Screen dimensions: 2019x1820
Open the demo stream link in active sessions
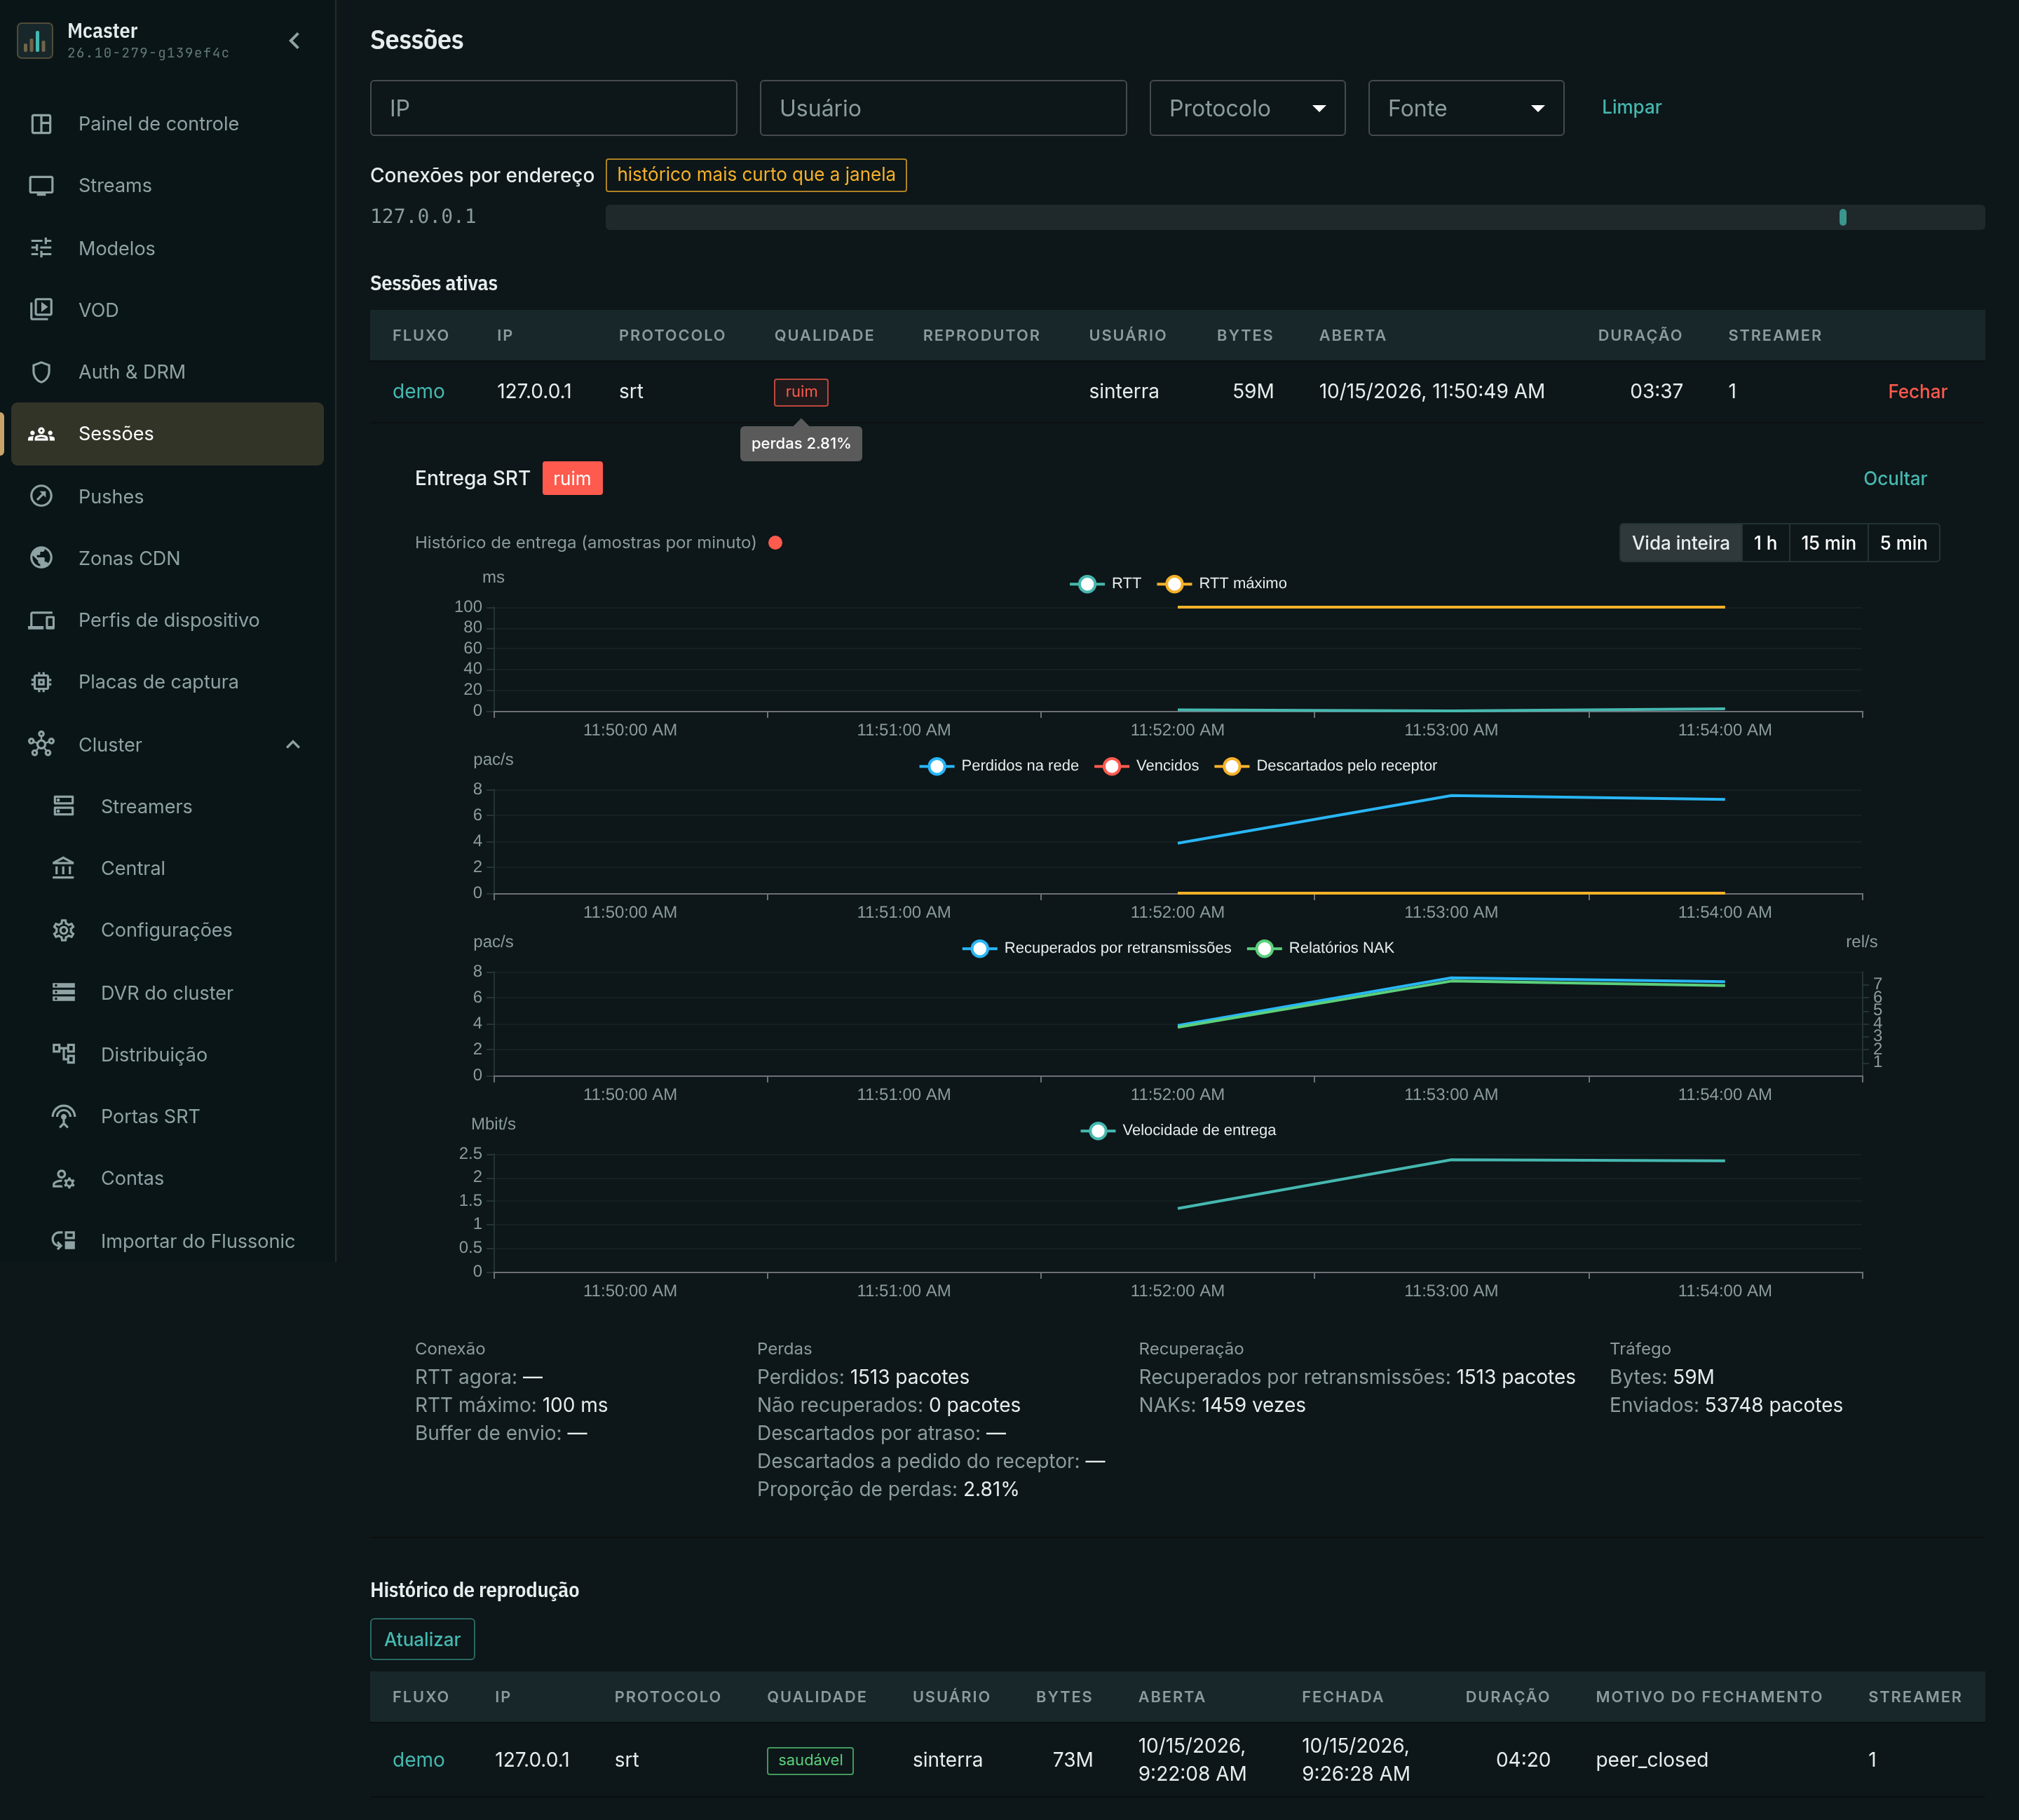tap(418, 392)
